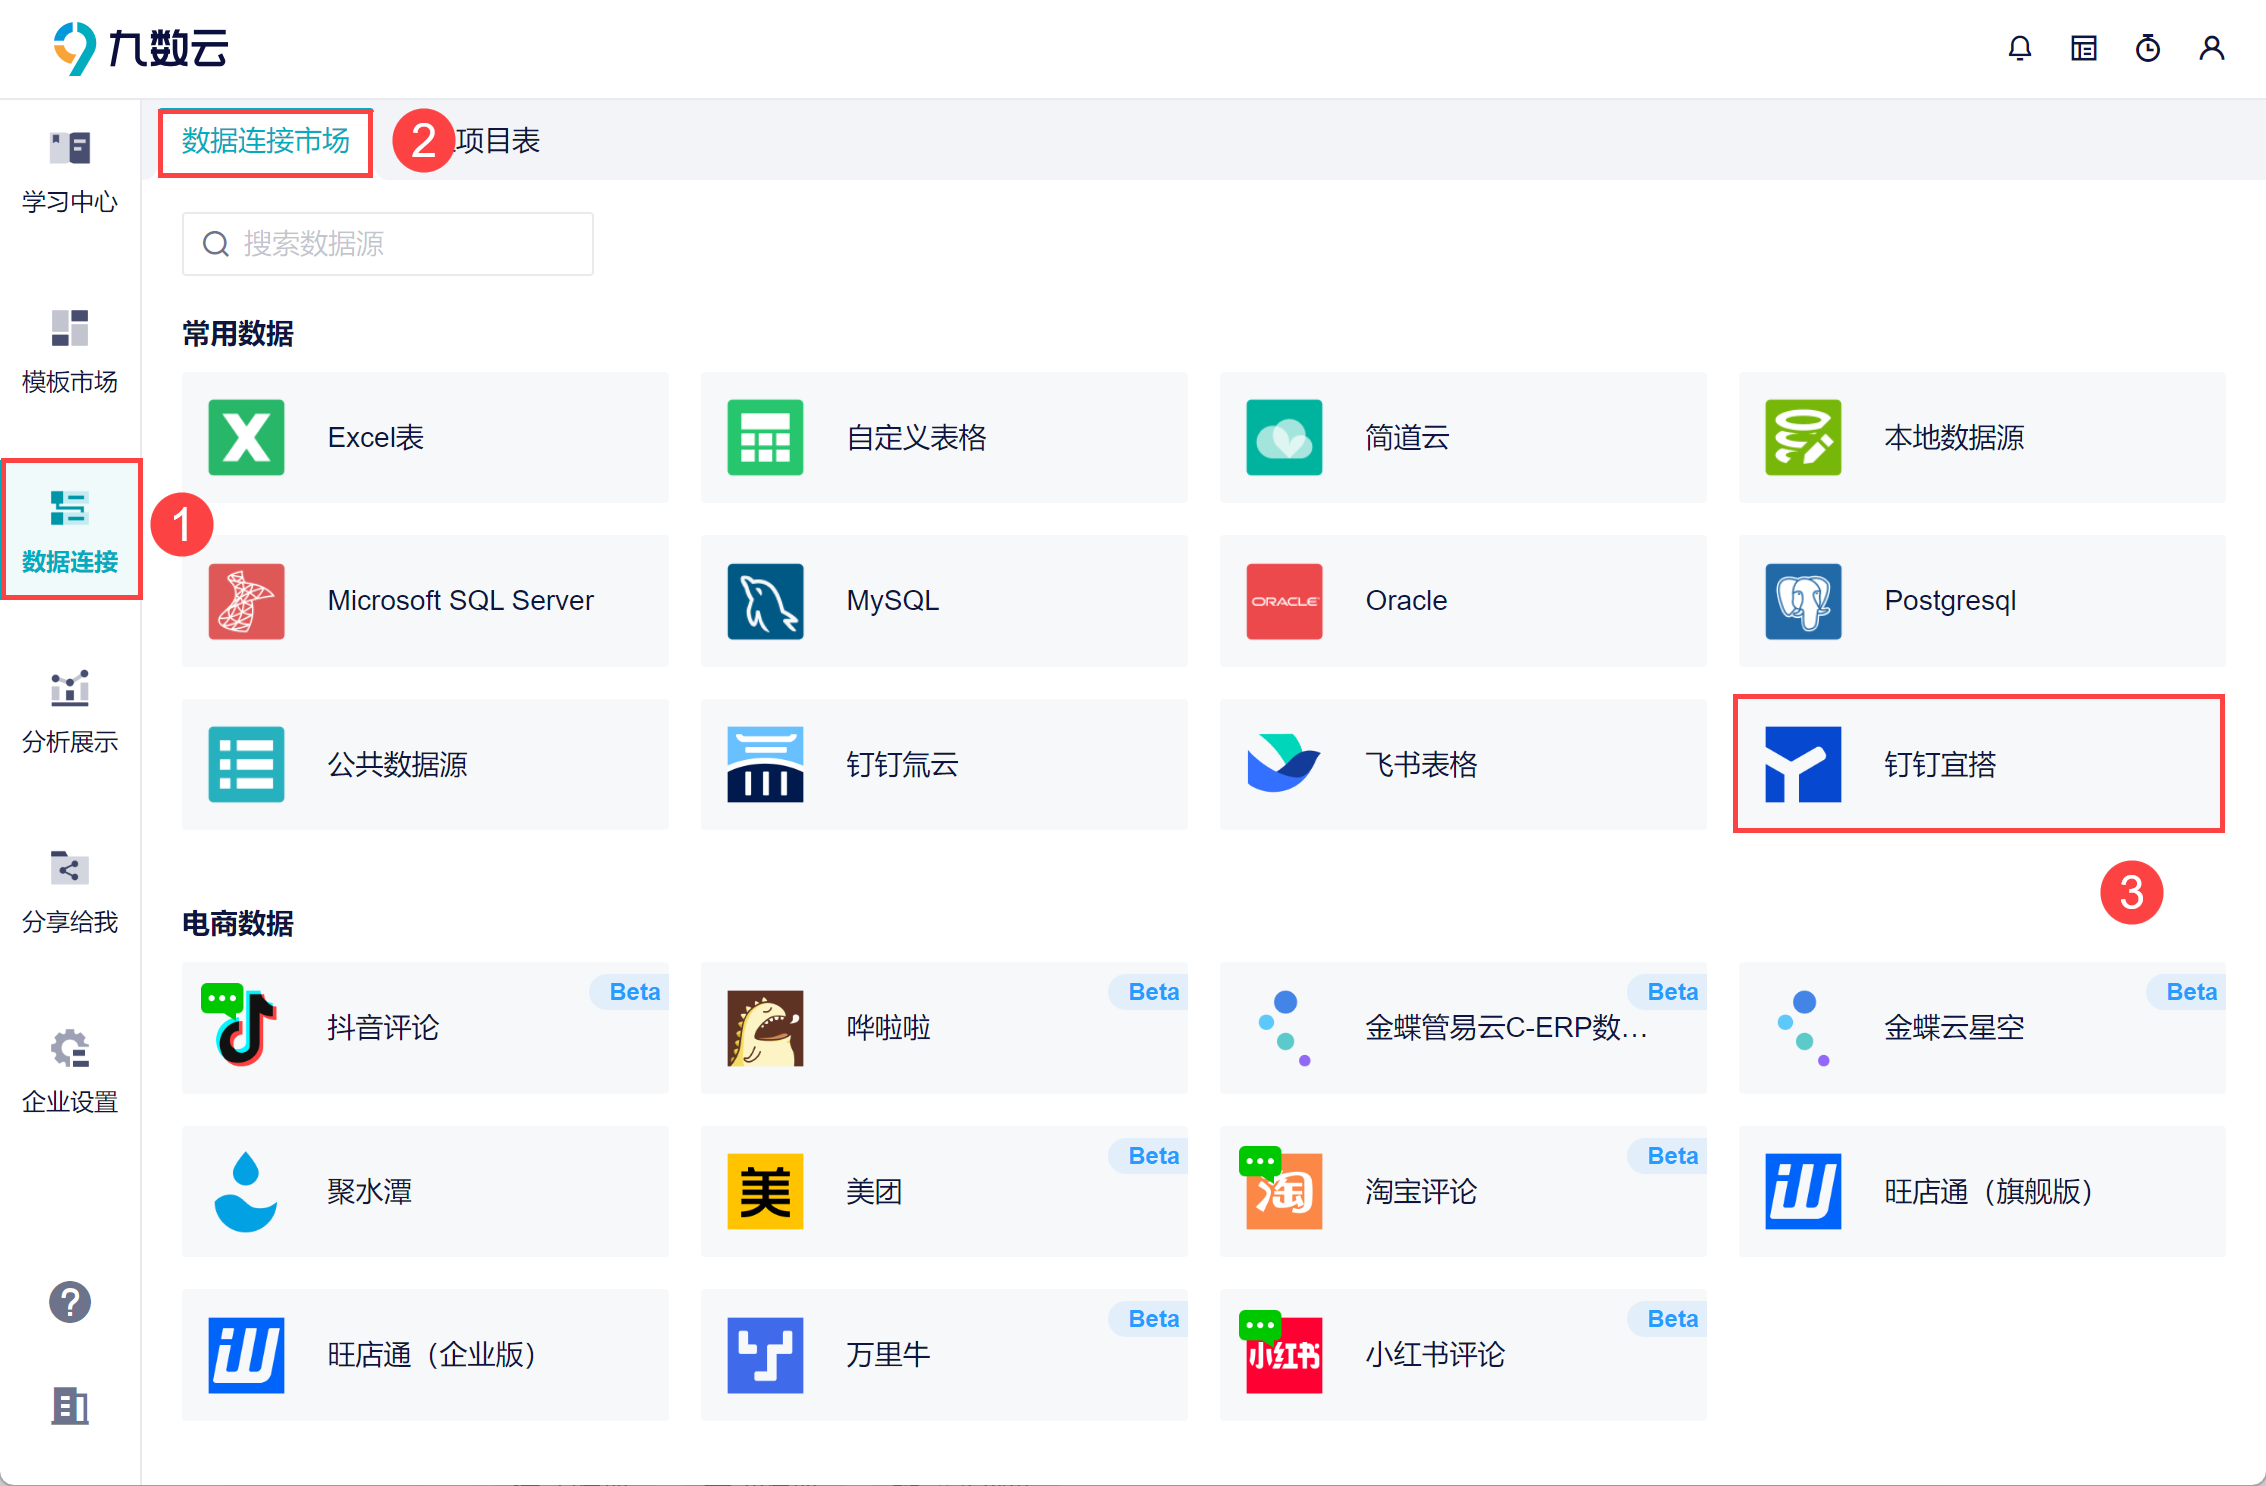Viewport: 2266px width, 1486px height.
Task: Open the notification bell icon
Action: (x=2020, y=48)
